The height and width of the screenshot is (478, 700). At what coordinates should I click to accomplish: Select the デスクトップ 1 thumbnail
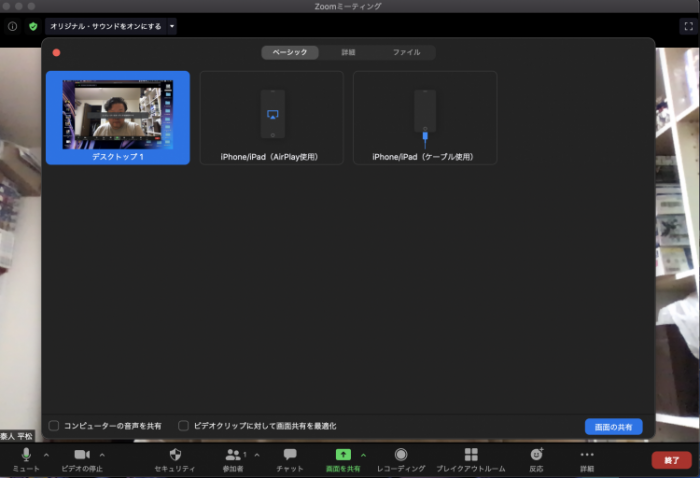point(118,118)
